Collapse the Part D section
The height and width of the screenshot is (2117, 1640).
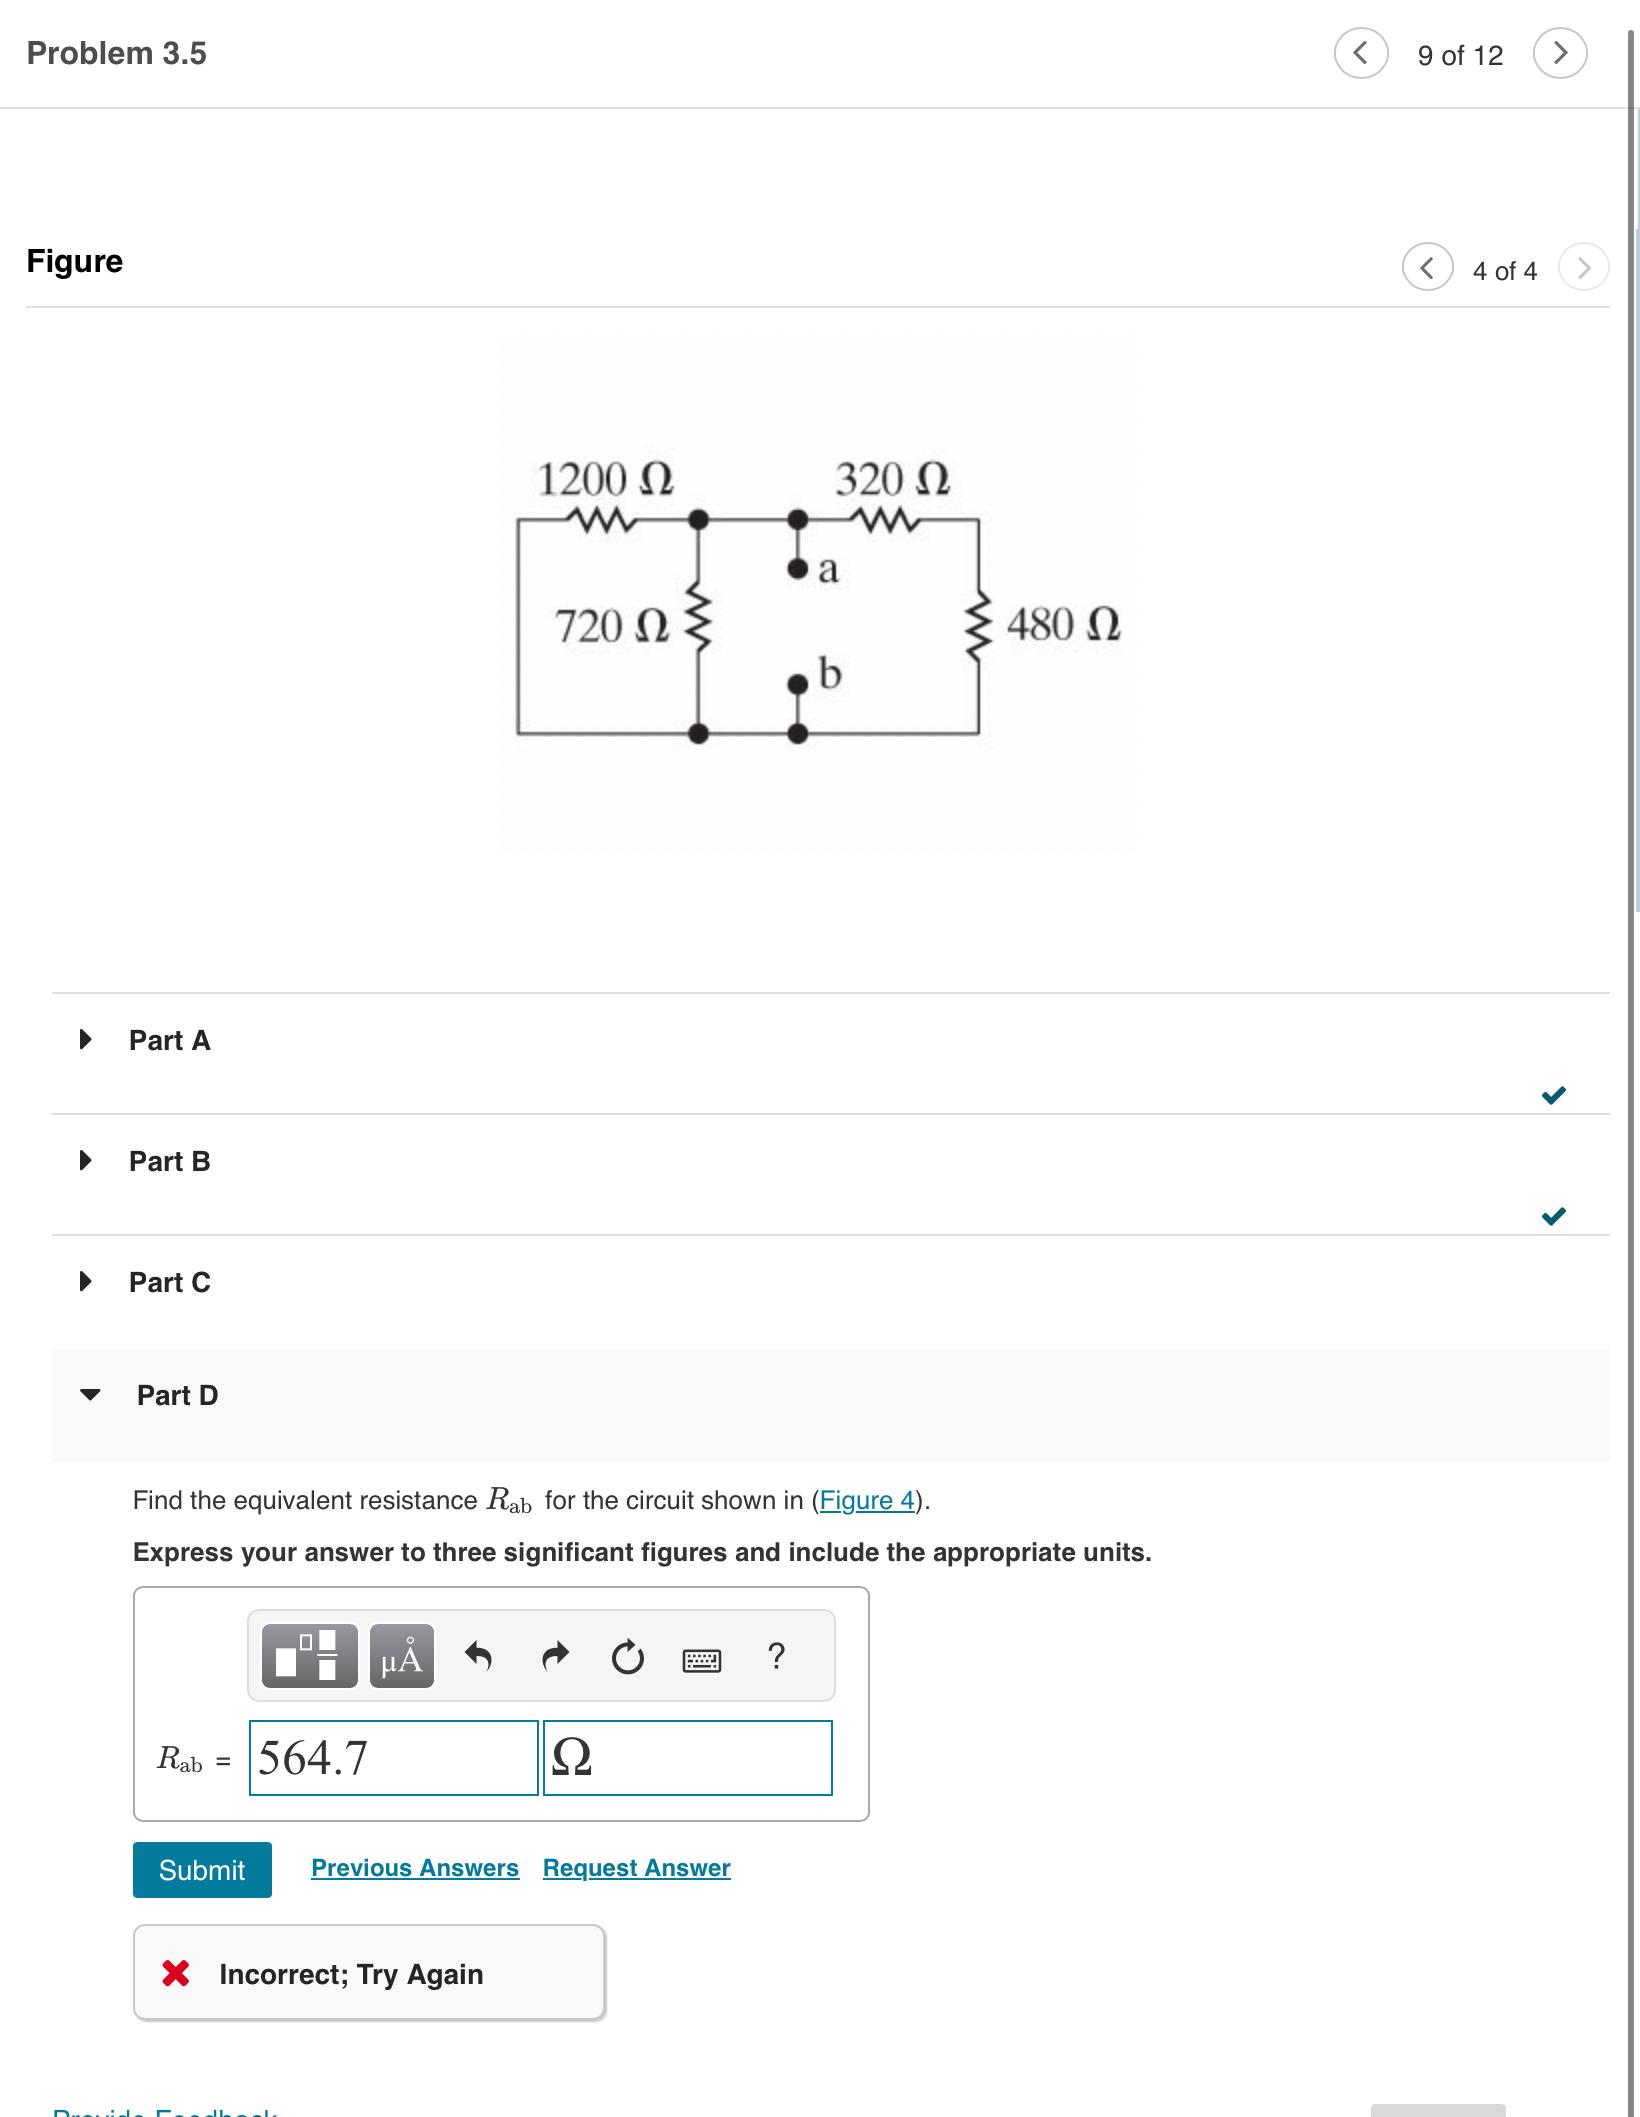coord(90,1395)
